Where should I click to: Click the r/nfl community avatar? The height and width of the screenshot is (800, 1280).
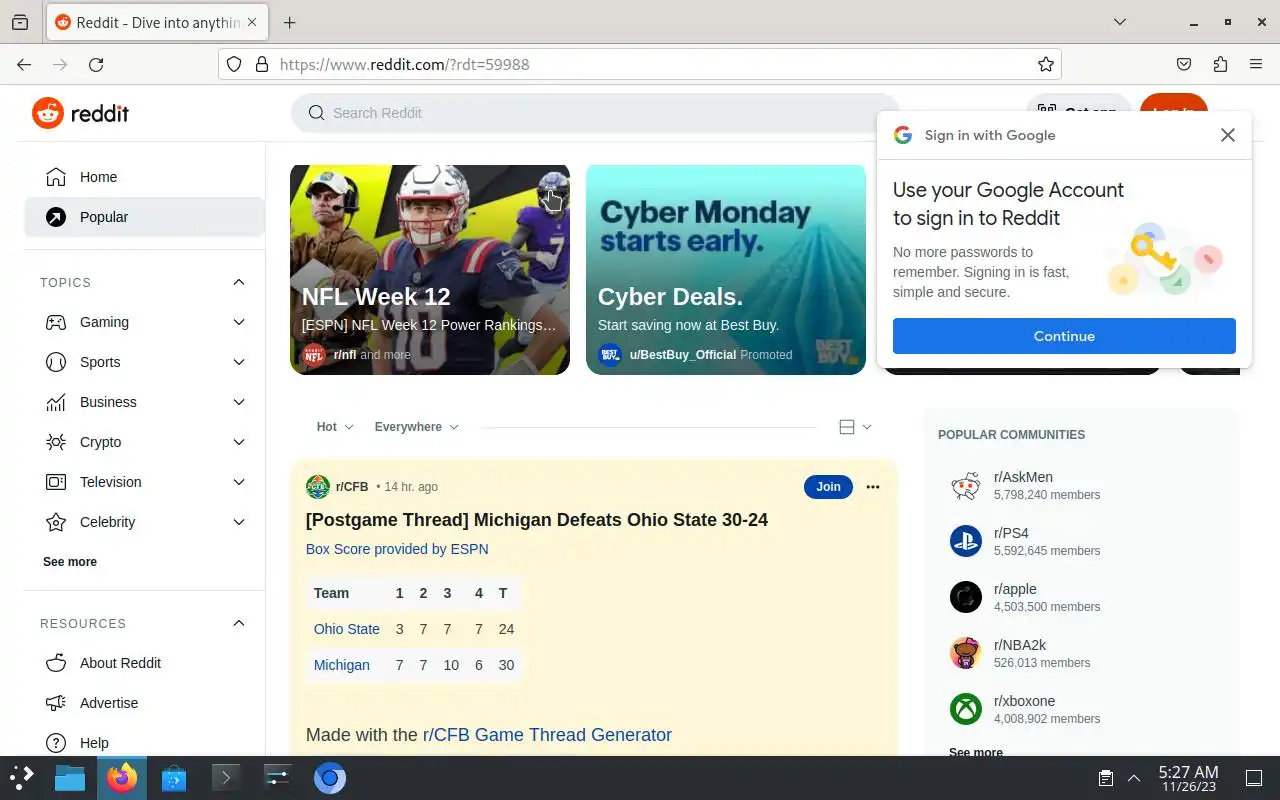(314, 355)
